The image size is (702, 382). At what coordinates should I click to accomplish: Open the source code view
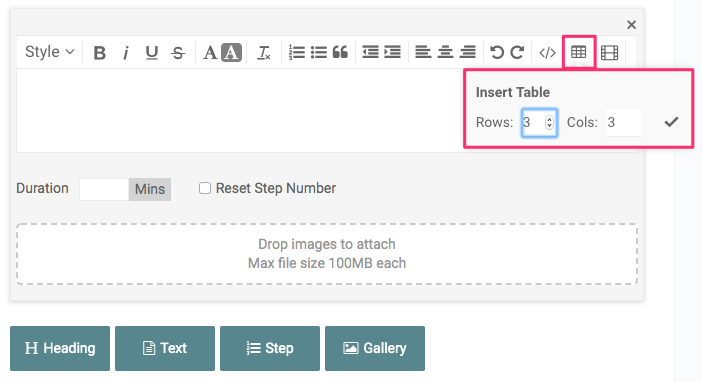(547, 53)
